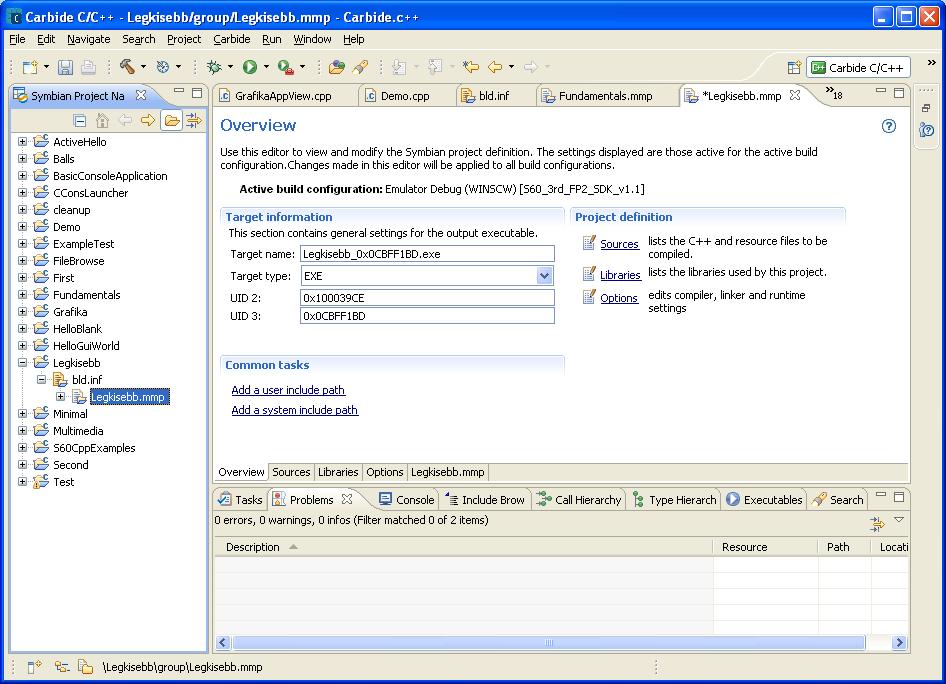Open the Target type combo box
Screen dimensions: 946x684
tap(427, 276)
